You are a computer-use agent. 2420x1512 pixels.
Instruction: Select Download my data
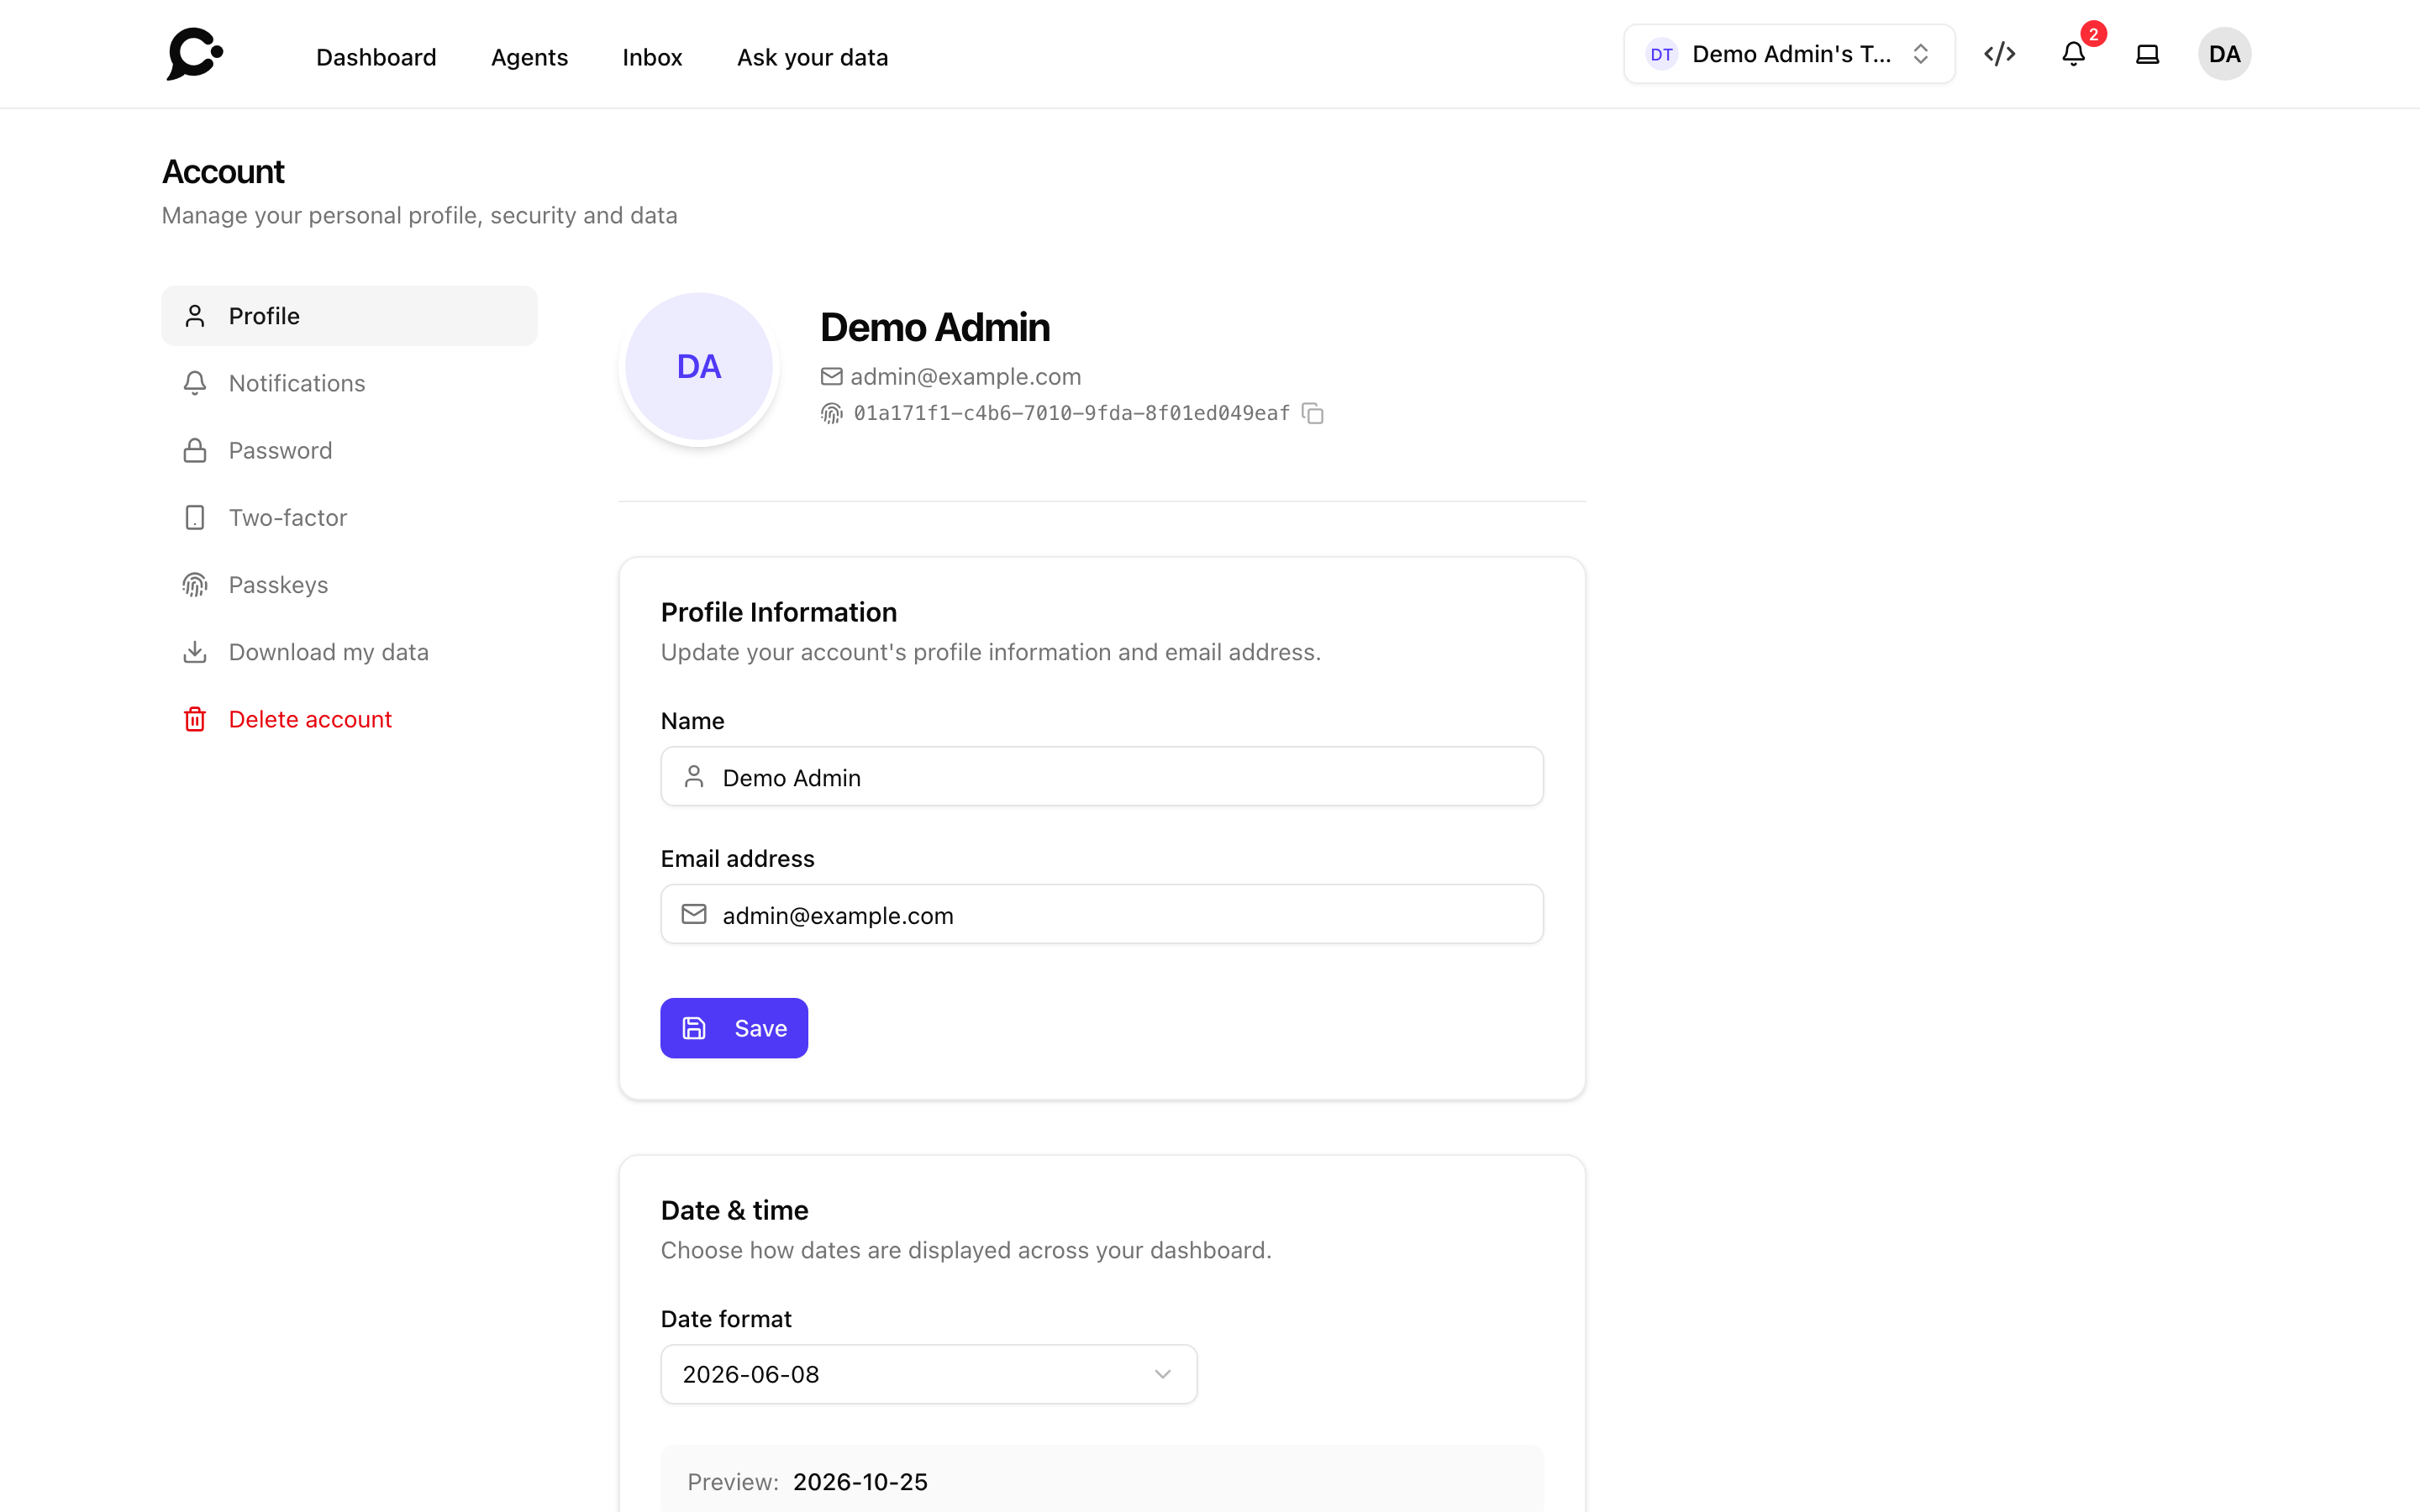(x=349, y=652)
